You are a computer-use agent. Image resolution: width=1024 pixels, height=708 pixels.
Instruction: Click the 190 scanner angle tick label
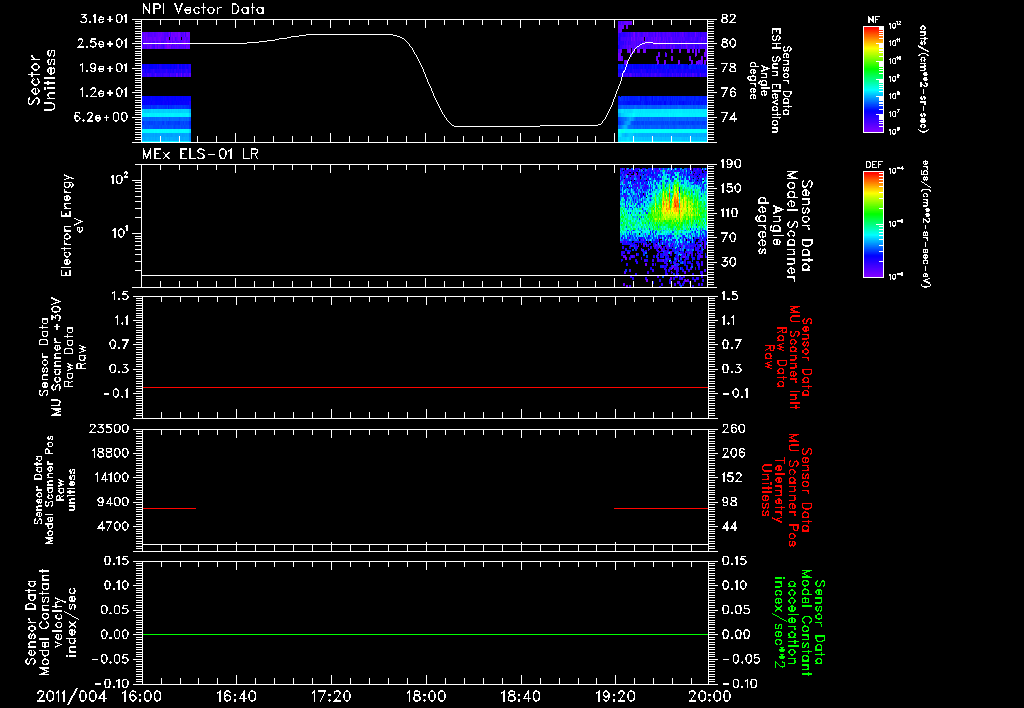(732, 164)
